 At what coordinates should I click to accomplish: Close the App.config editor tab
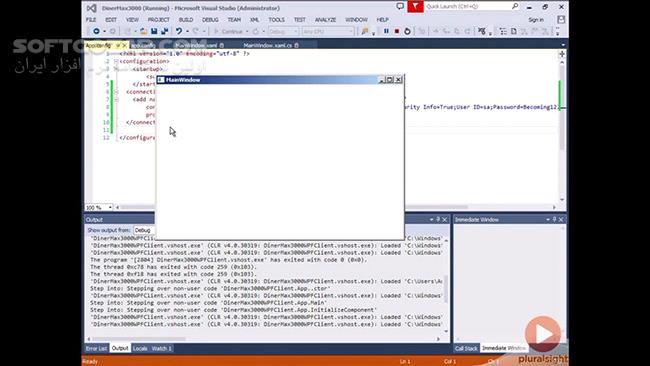[x=124, y=45]
